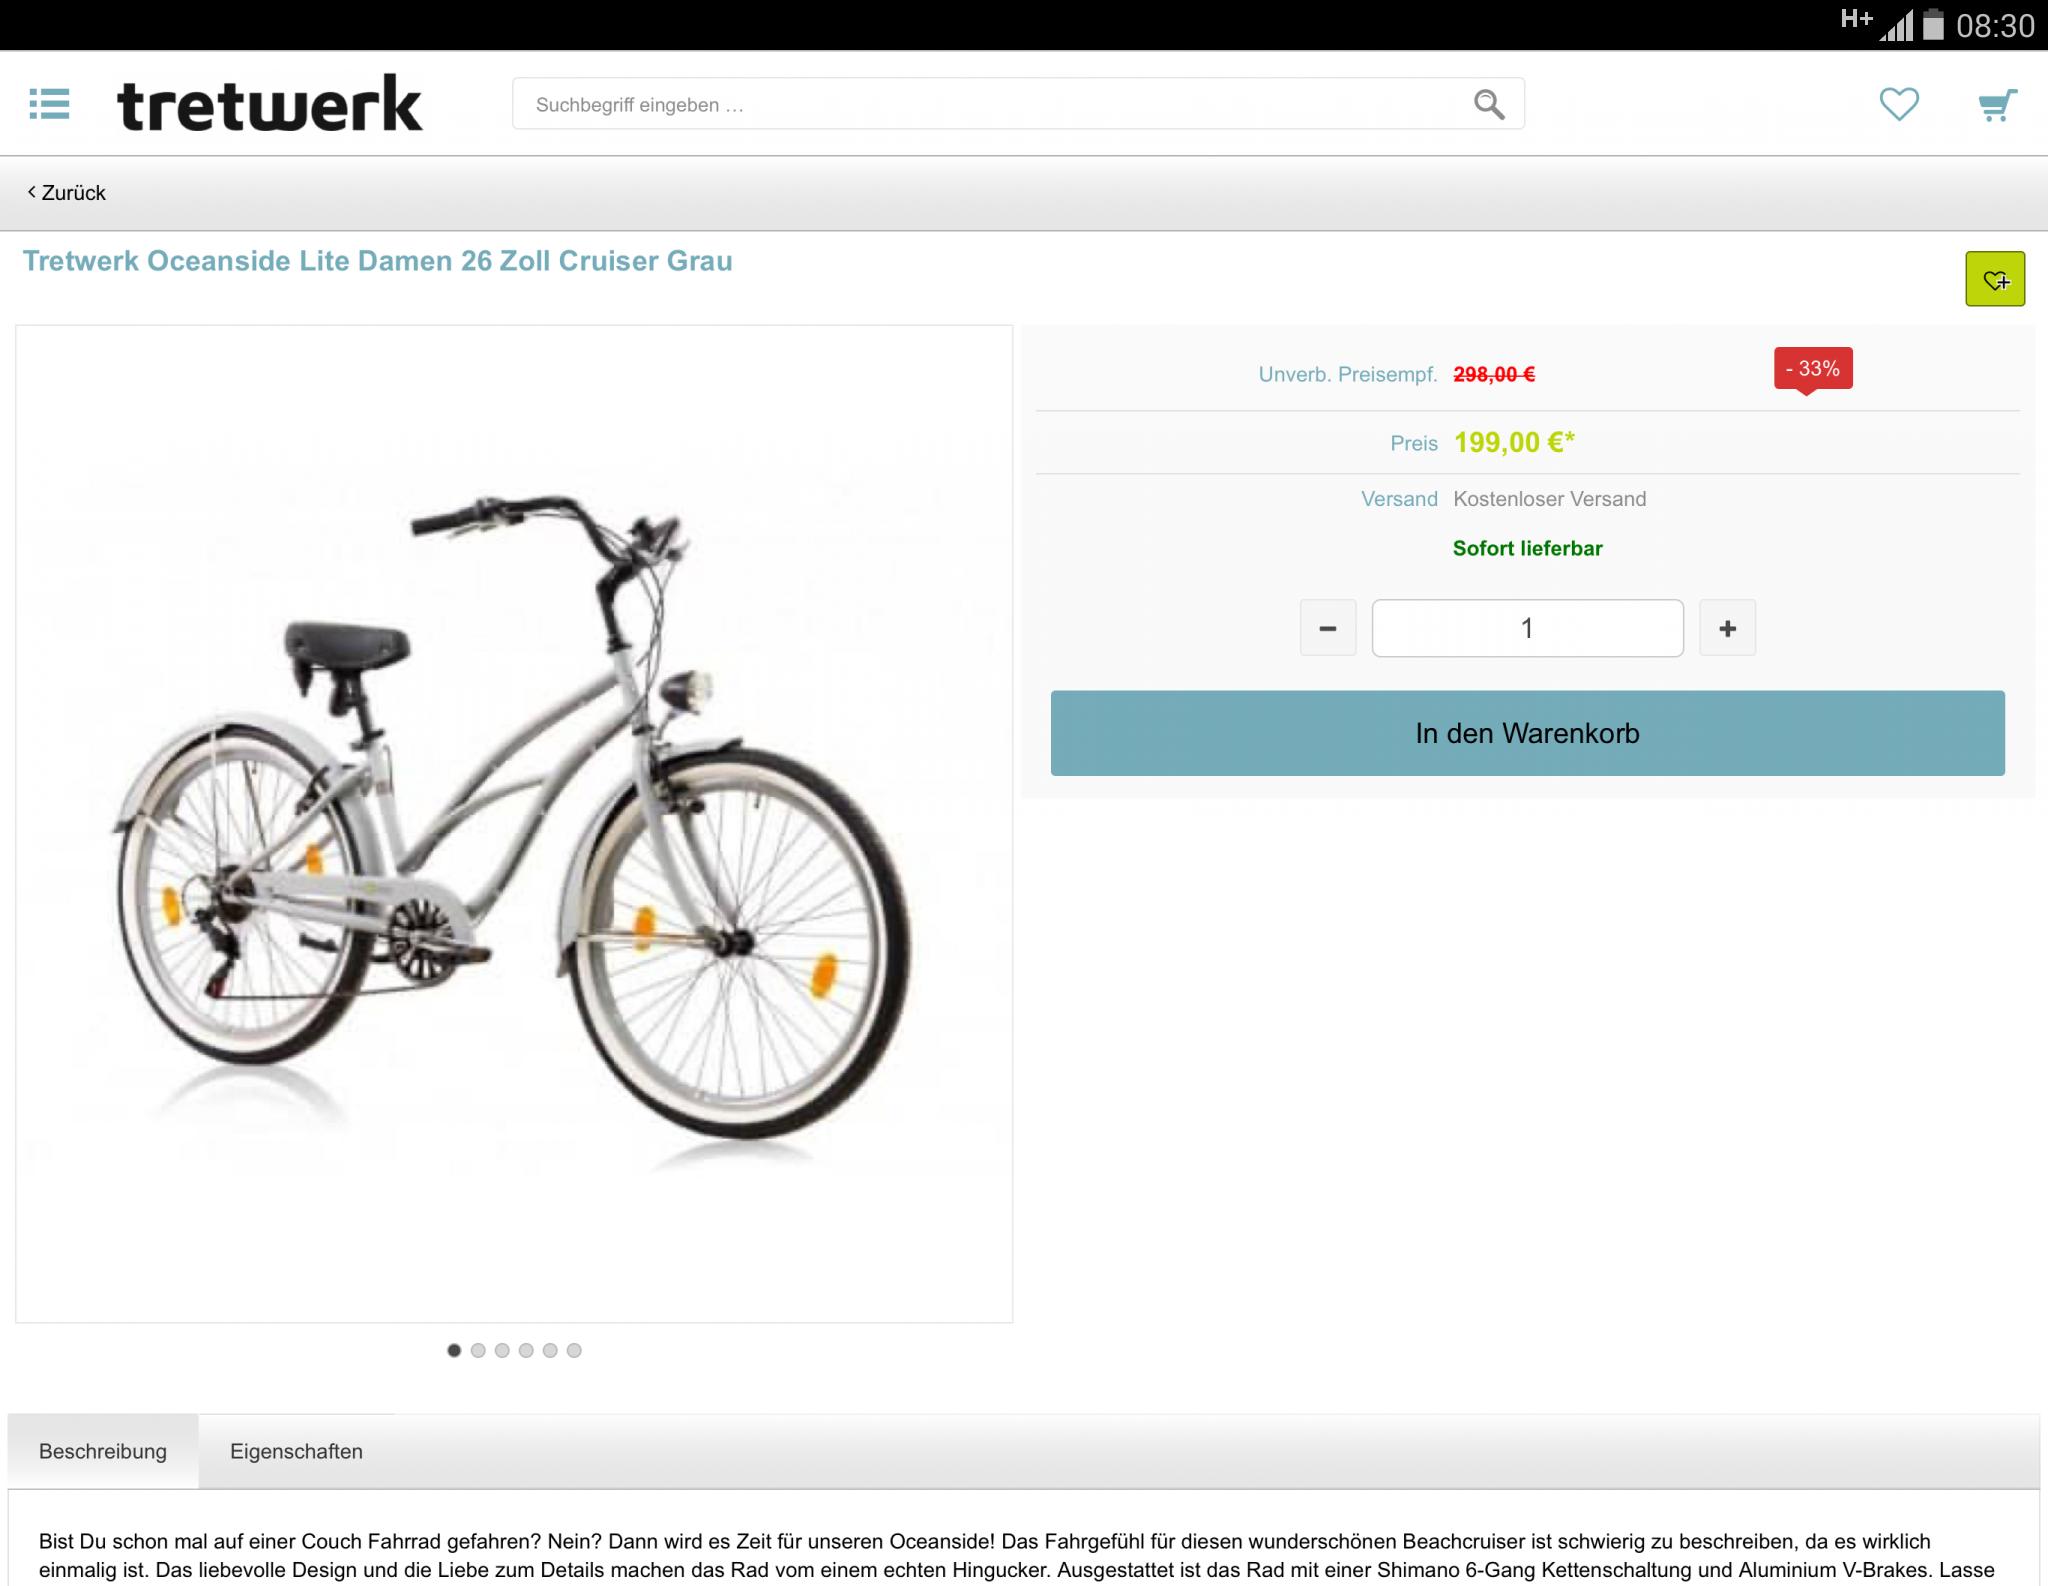Click the tretwerk logo
Image resolution: width=2048 pixels, height=1586 pixels.
click(270, 103)
